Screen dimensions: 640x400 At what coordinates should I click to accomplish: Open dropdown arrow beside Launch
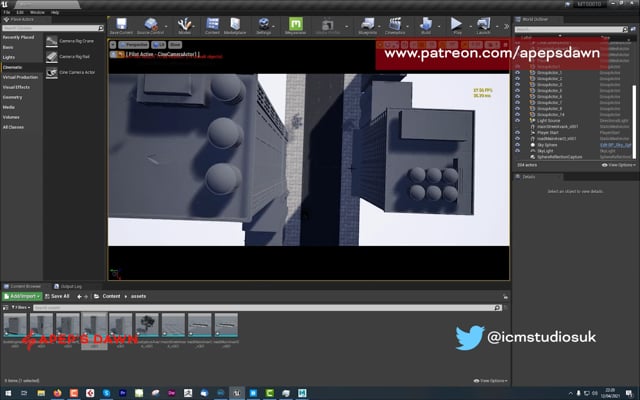497,27
